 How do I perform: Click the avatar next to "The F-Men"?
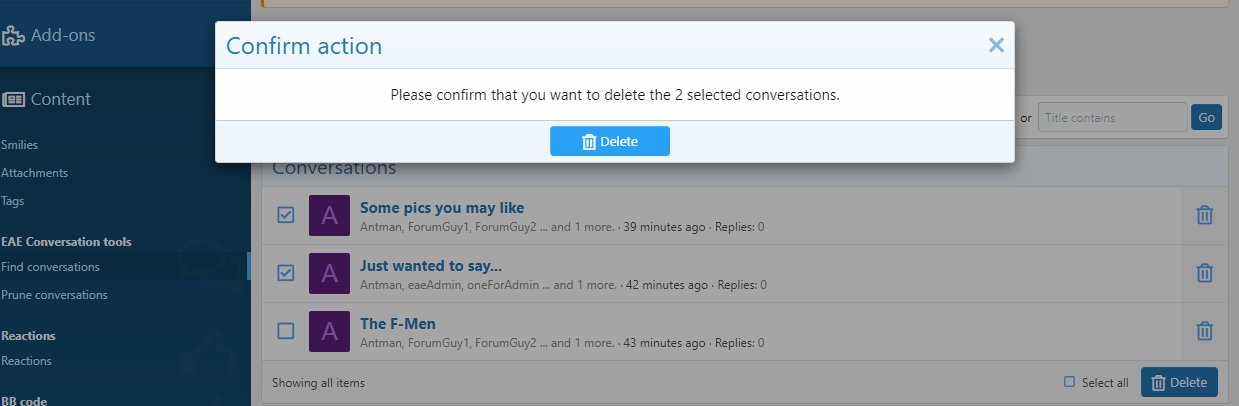coord(329,331)
